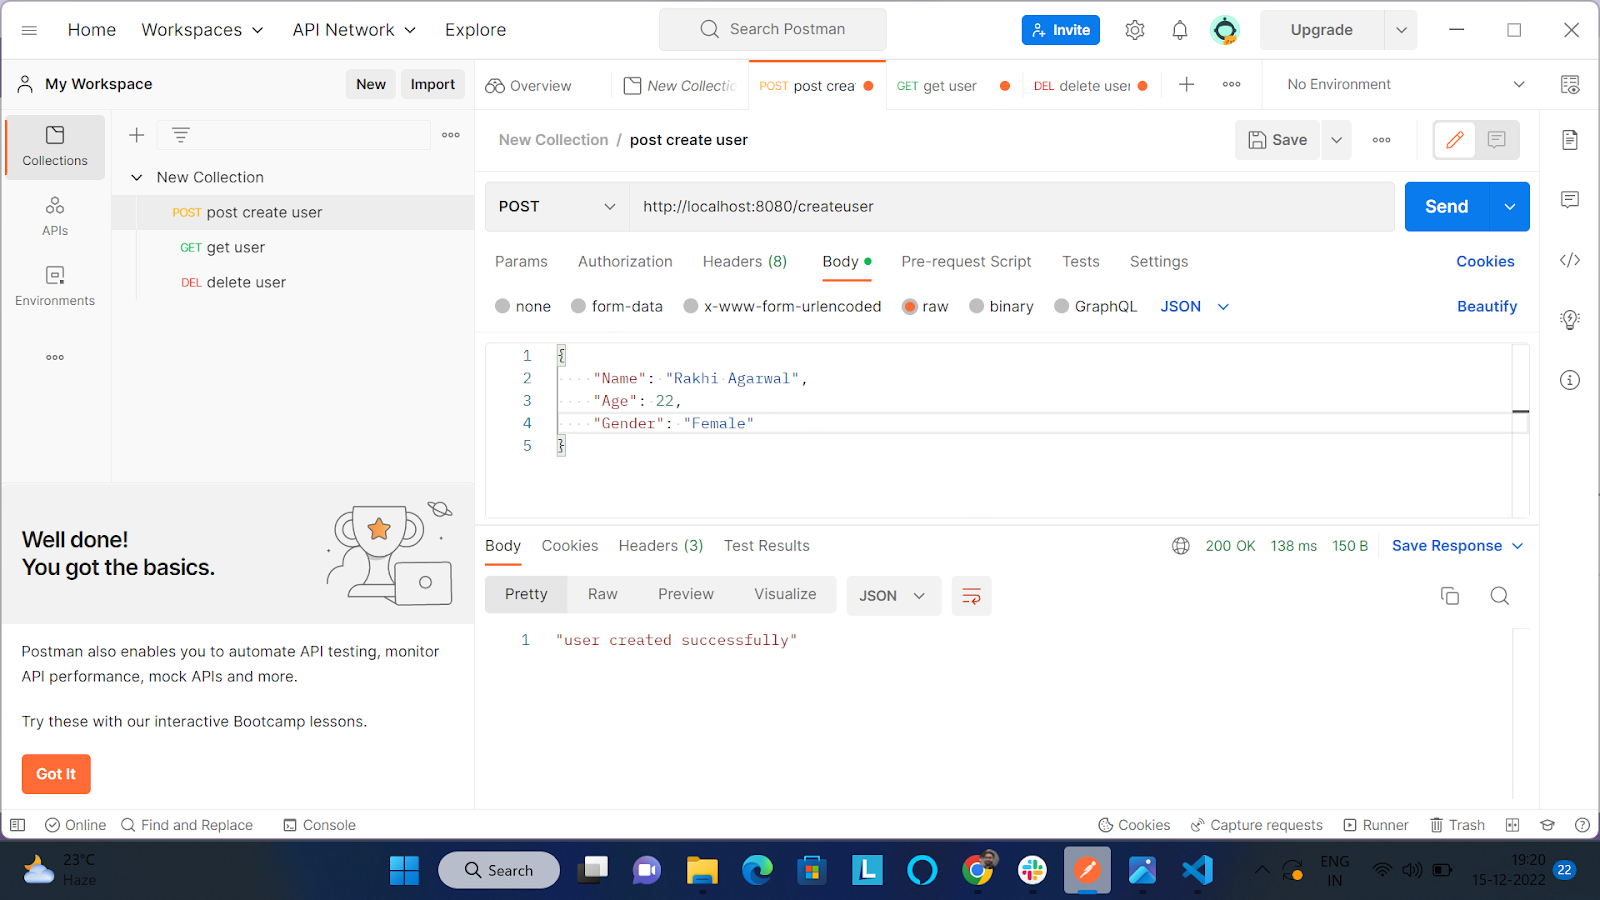This screenshot has width=1600, height=900.
Task: Open Documentation icon in right sidebar
Action: coord(1570,140)
